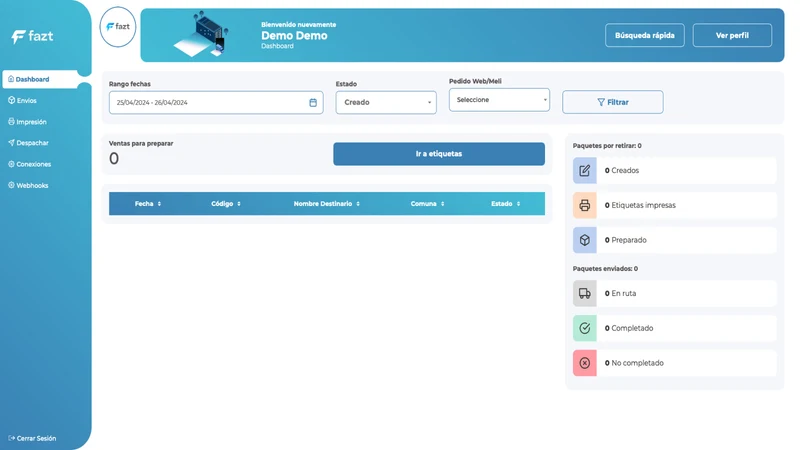Image resolution: width=800 pixels, height=450 pixels.
Task: Click the Etiquetas impresas printer icon
Action: coord(585,205)
